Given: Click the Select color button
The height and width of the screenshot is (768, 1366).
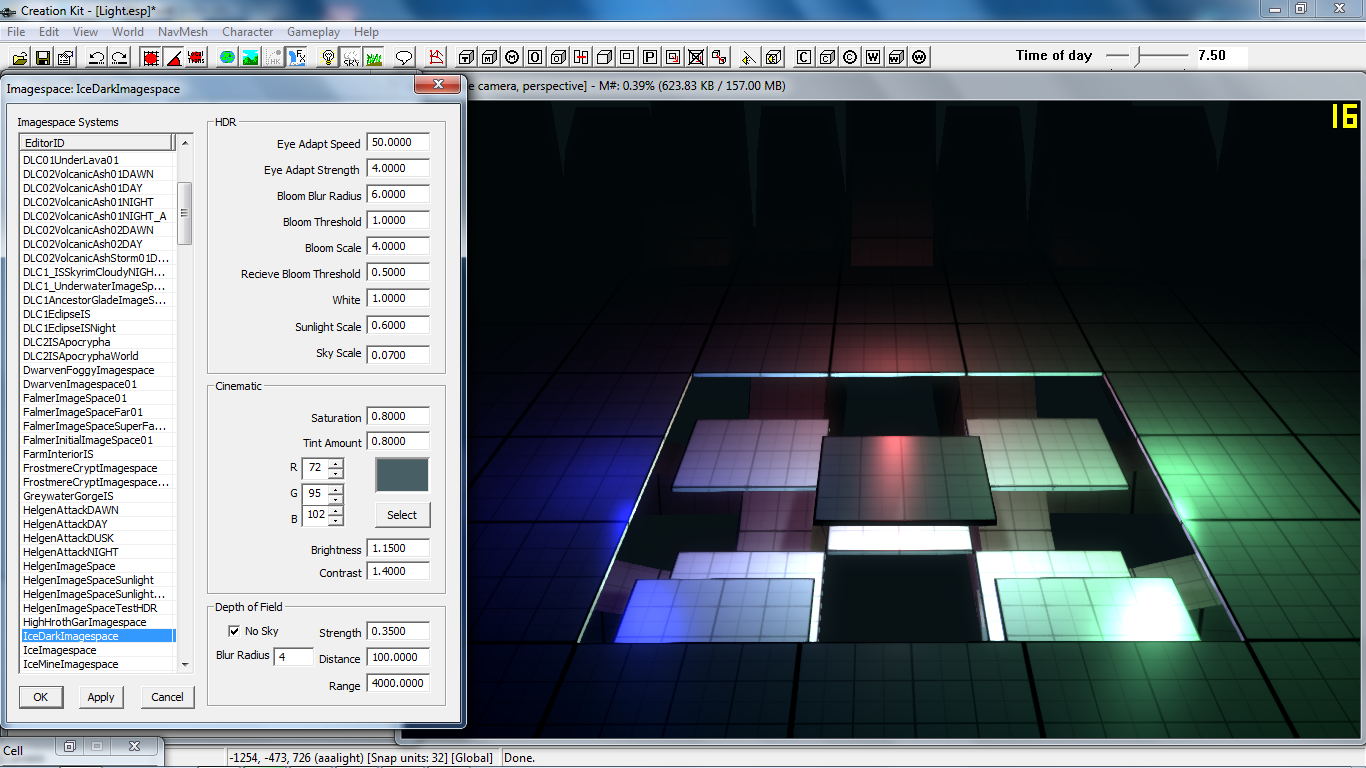Looking at the screenshot, I should pos(402,515).
